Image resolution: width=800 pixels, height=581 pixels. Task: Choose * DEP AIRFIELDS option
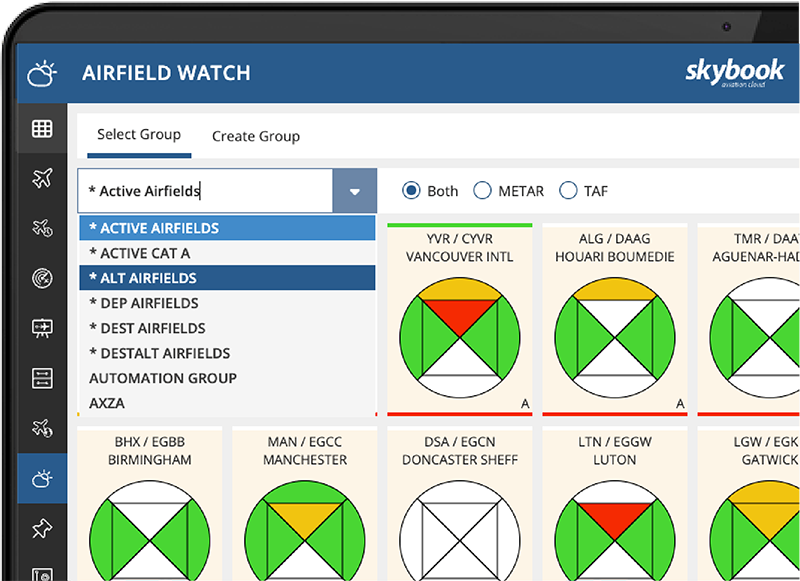click(x=227, y=303)
